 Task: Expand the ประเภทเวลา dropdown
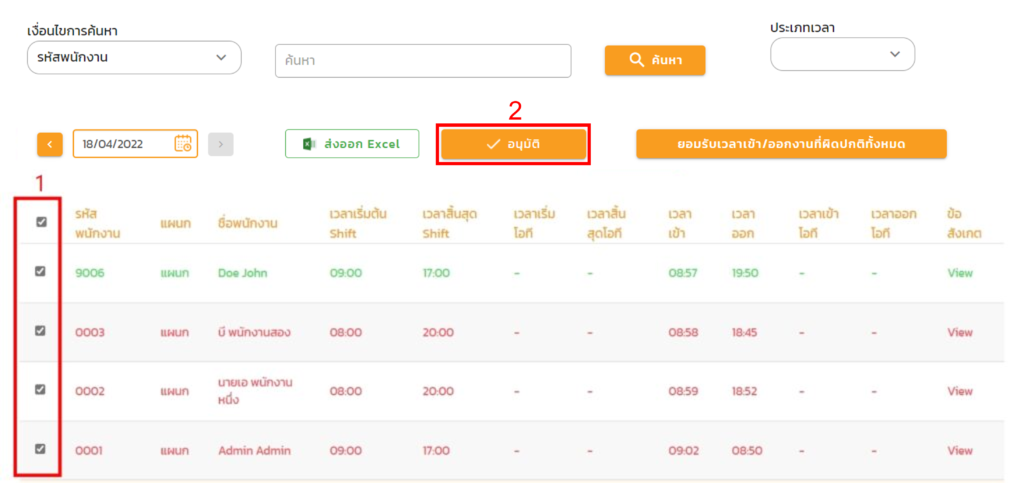[842, 55]
